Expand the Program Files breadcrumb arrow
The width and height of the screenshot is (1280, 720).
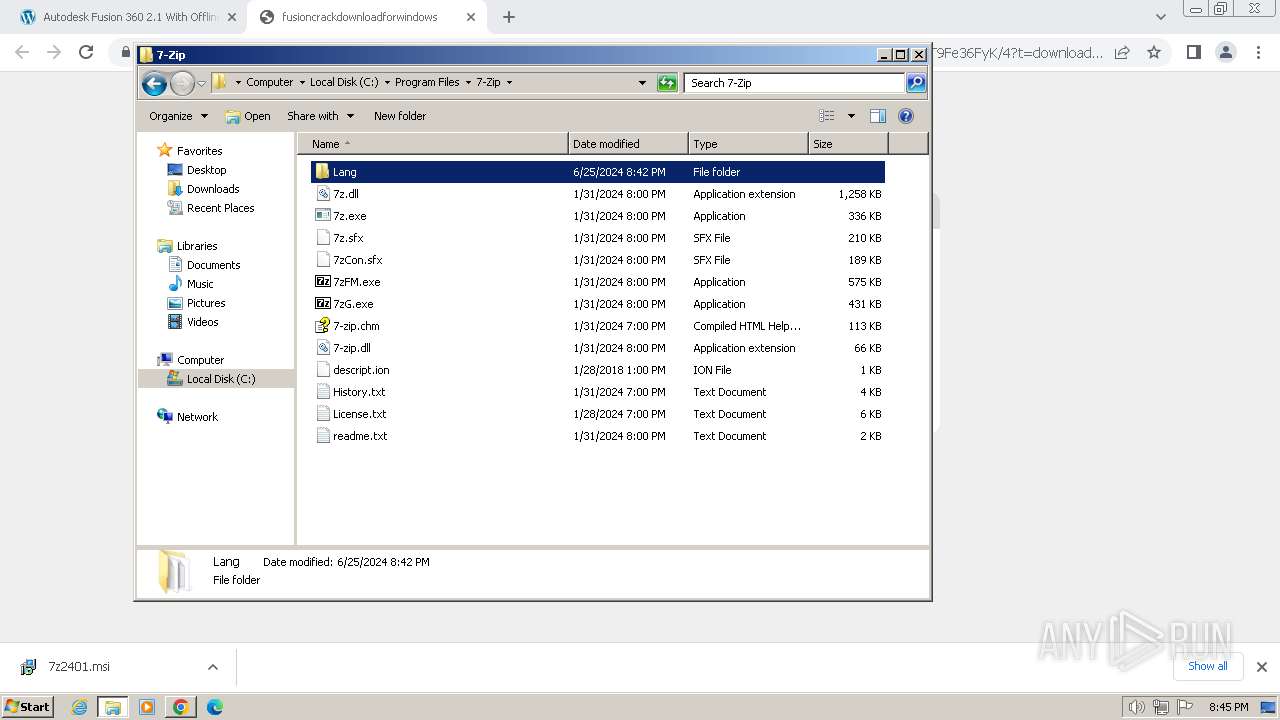[x=467, y=83]
